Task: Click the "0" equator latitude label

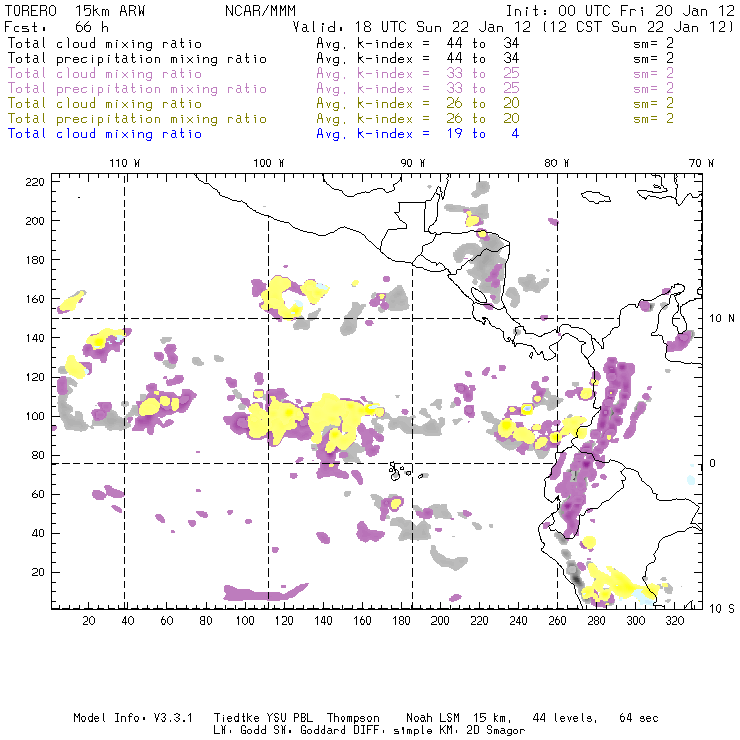Action: pyautogui.click(x=712, y=463)
